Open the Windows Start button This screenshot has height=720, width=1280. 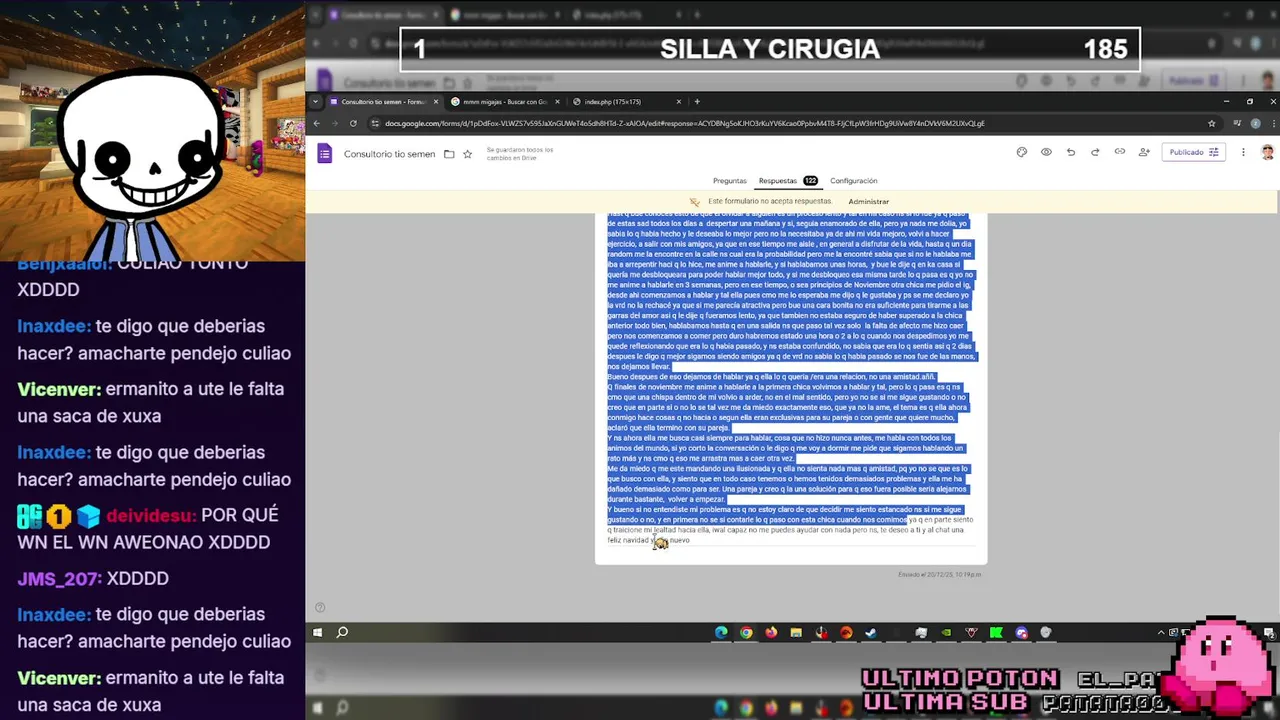(317, 632)
